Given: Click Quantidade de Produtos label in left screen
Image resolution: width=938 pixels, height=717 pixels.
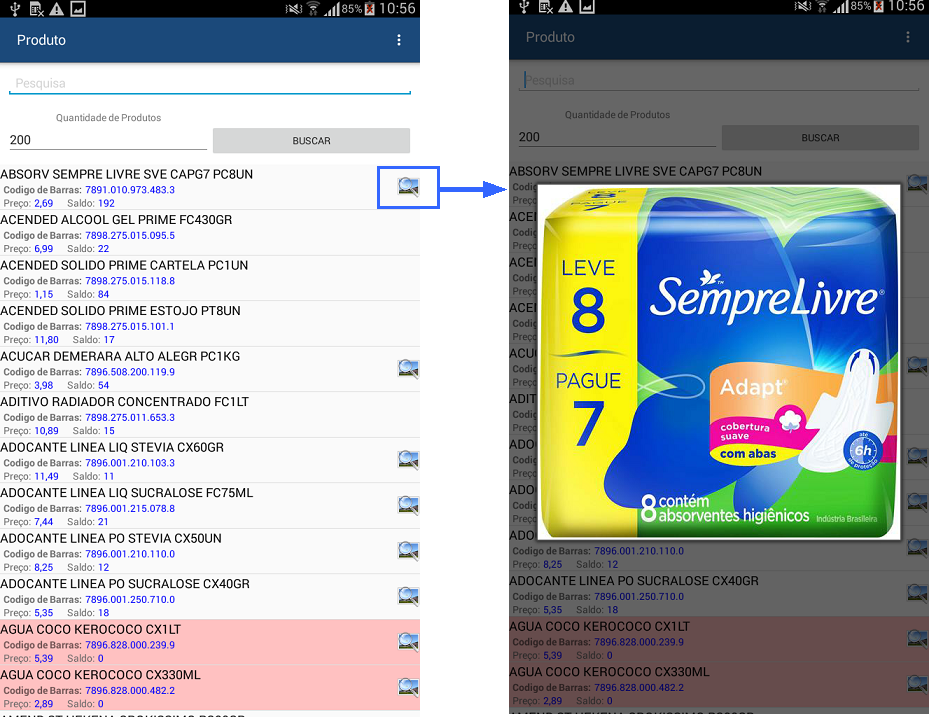Looking at the screenshot, I should point(108,118).
